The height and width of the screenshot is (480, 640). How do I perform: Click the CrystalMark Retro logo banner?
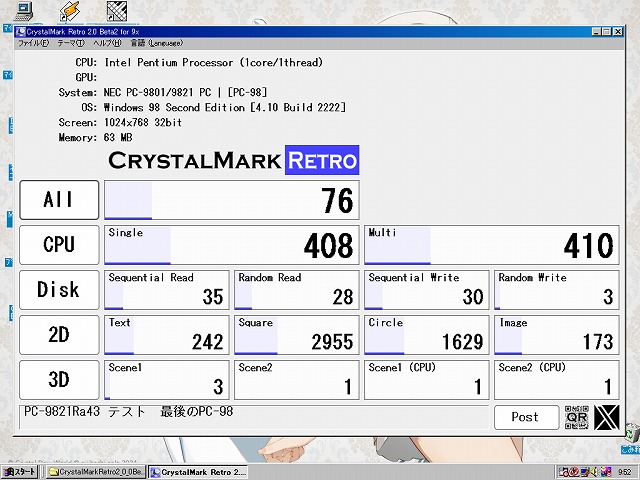coord(233,160)
